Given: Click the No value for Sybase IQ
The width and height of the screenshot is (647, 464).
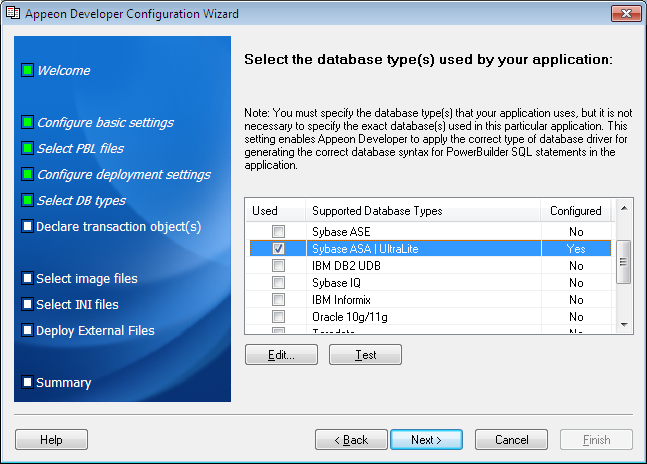Looking at the screenshot, I should pos(576,283).
